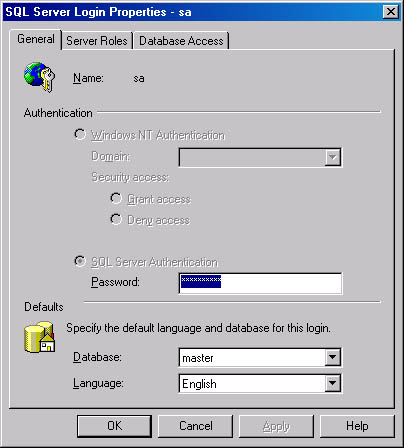Switch to the Server Roles tab
This screenshot has width=404, height=448.
click(x=97, y=41)
